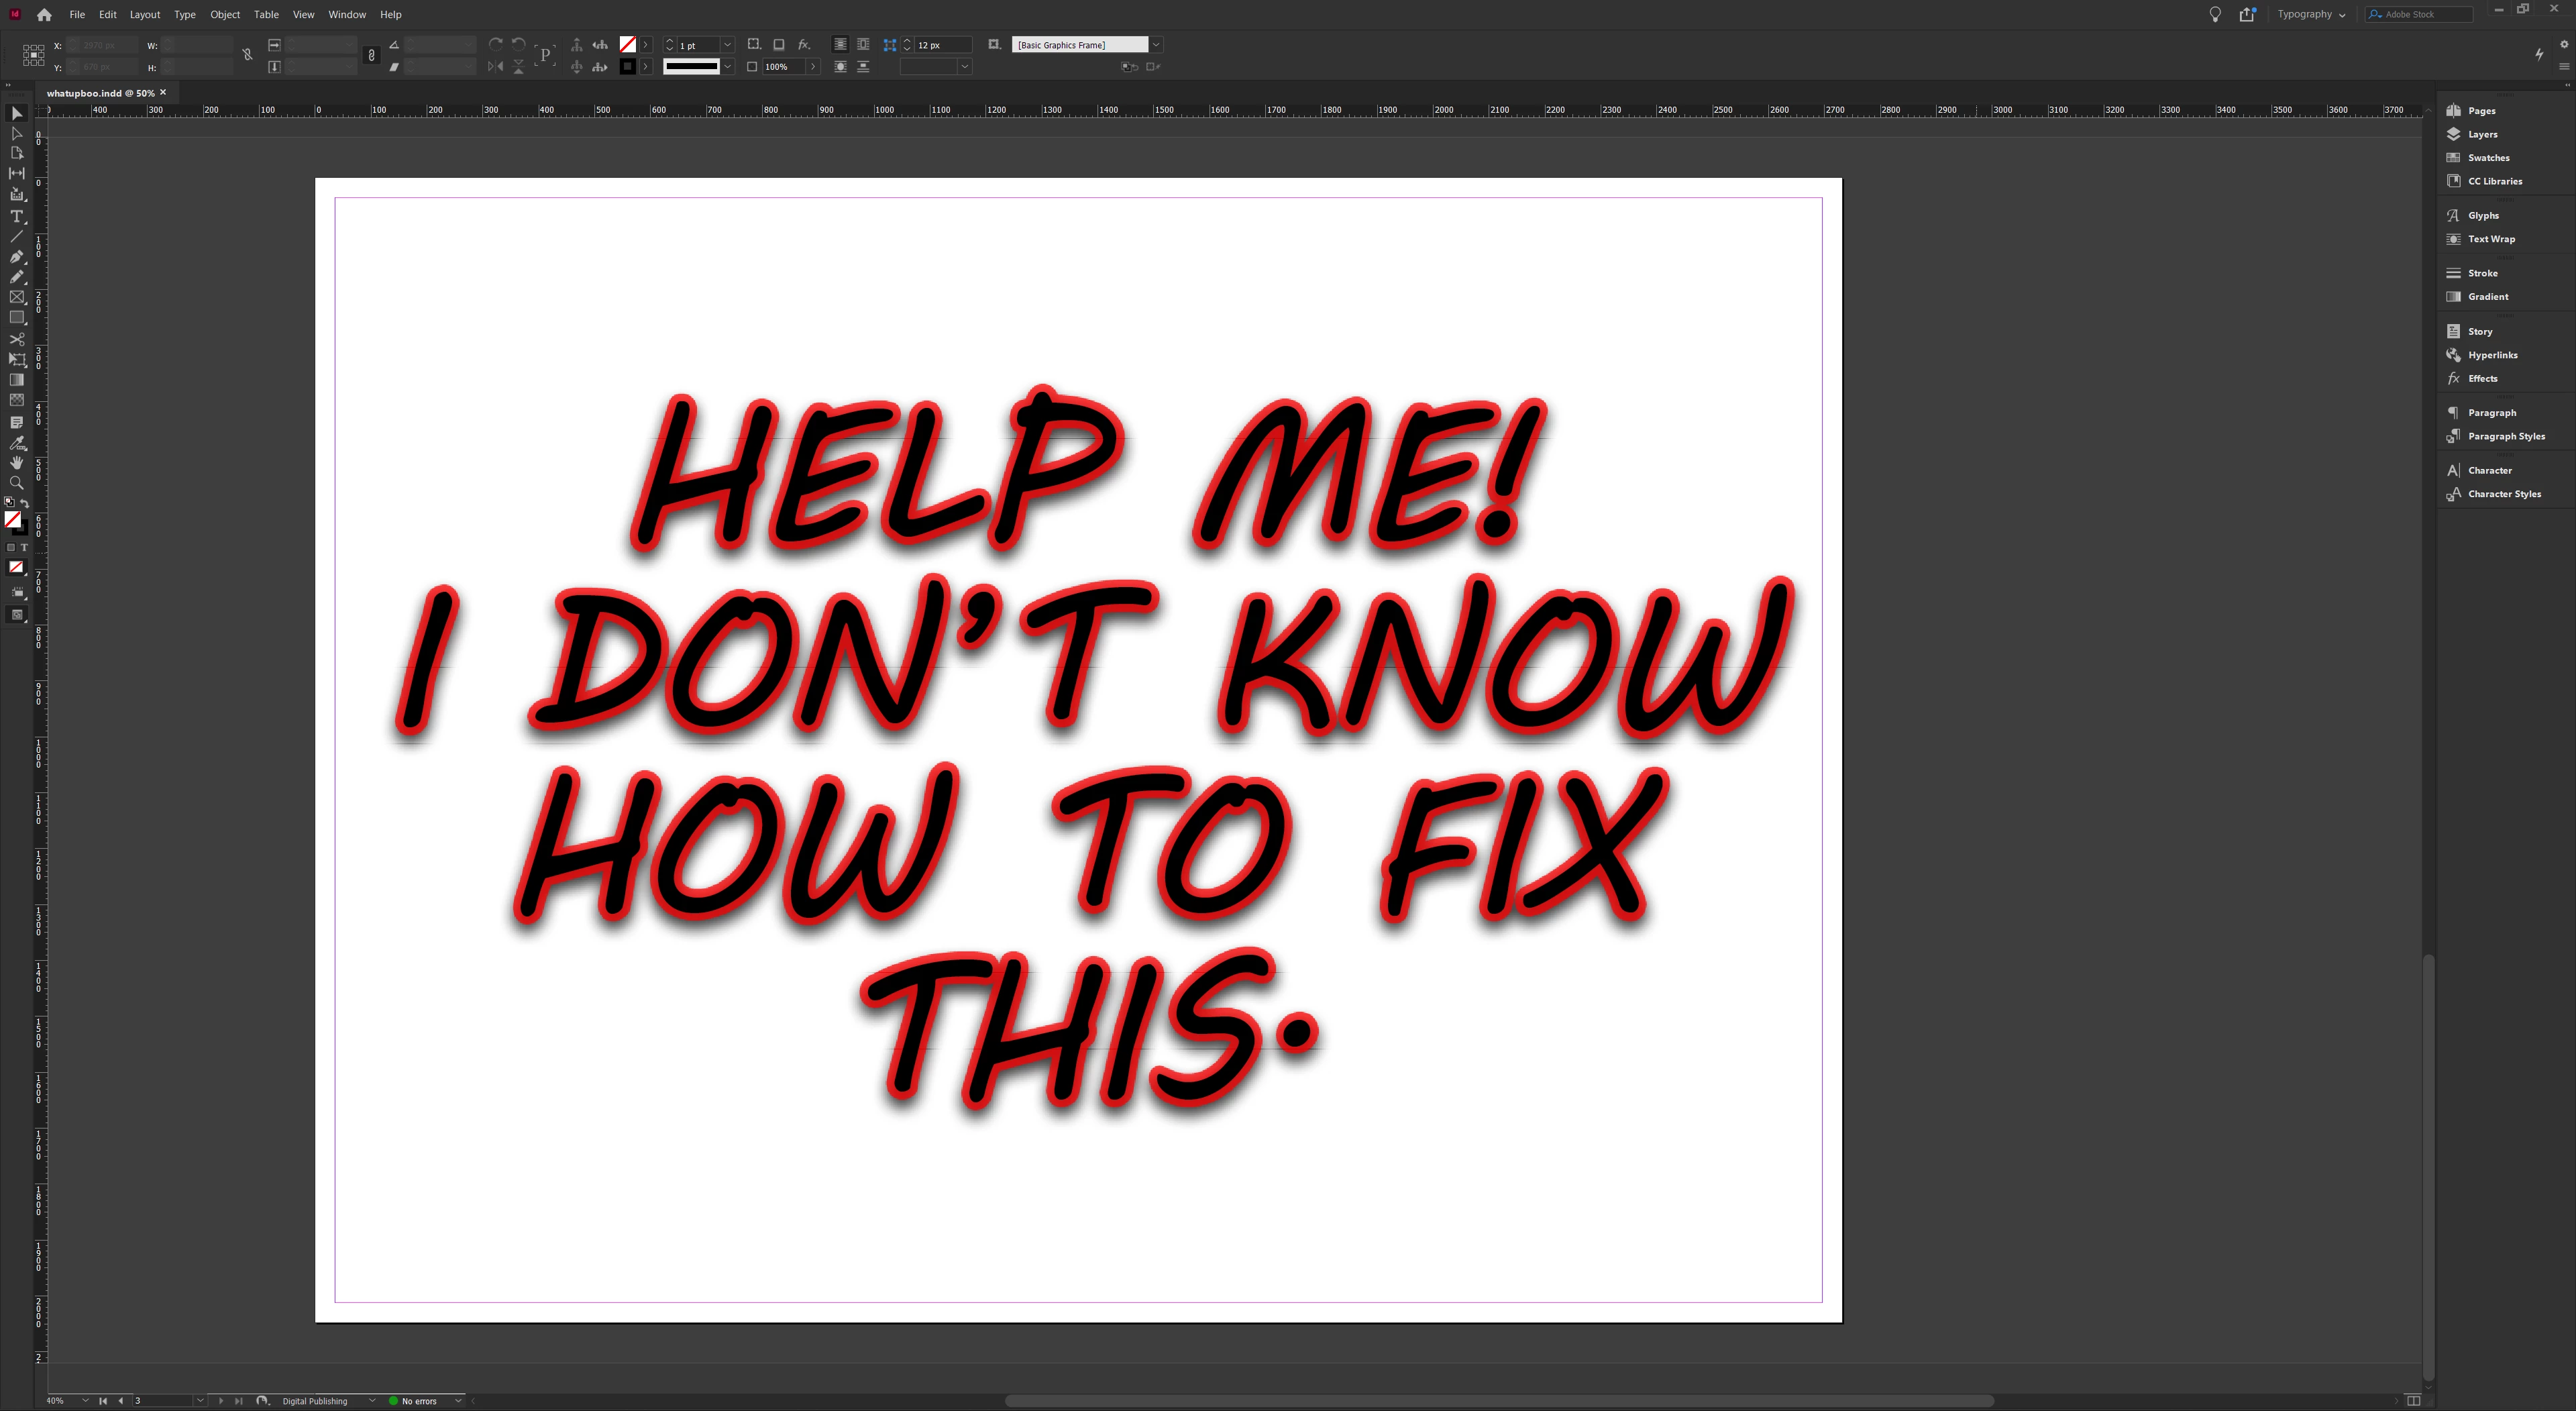Image resolution: width=2576 pixels, height=1411 pixels.
Task: Click the Hand tool
Action: 17,463
